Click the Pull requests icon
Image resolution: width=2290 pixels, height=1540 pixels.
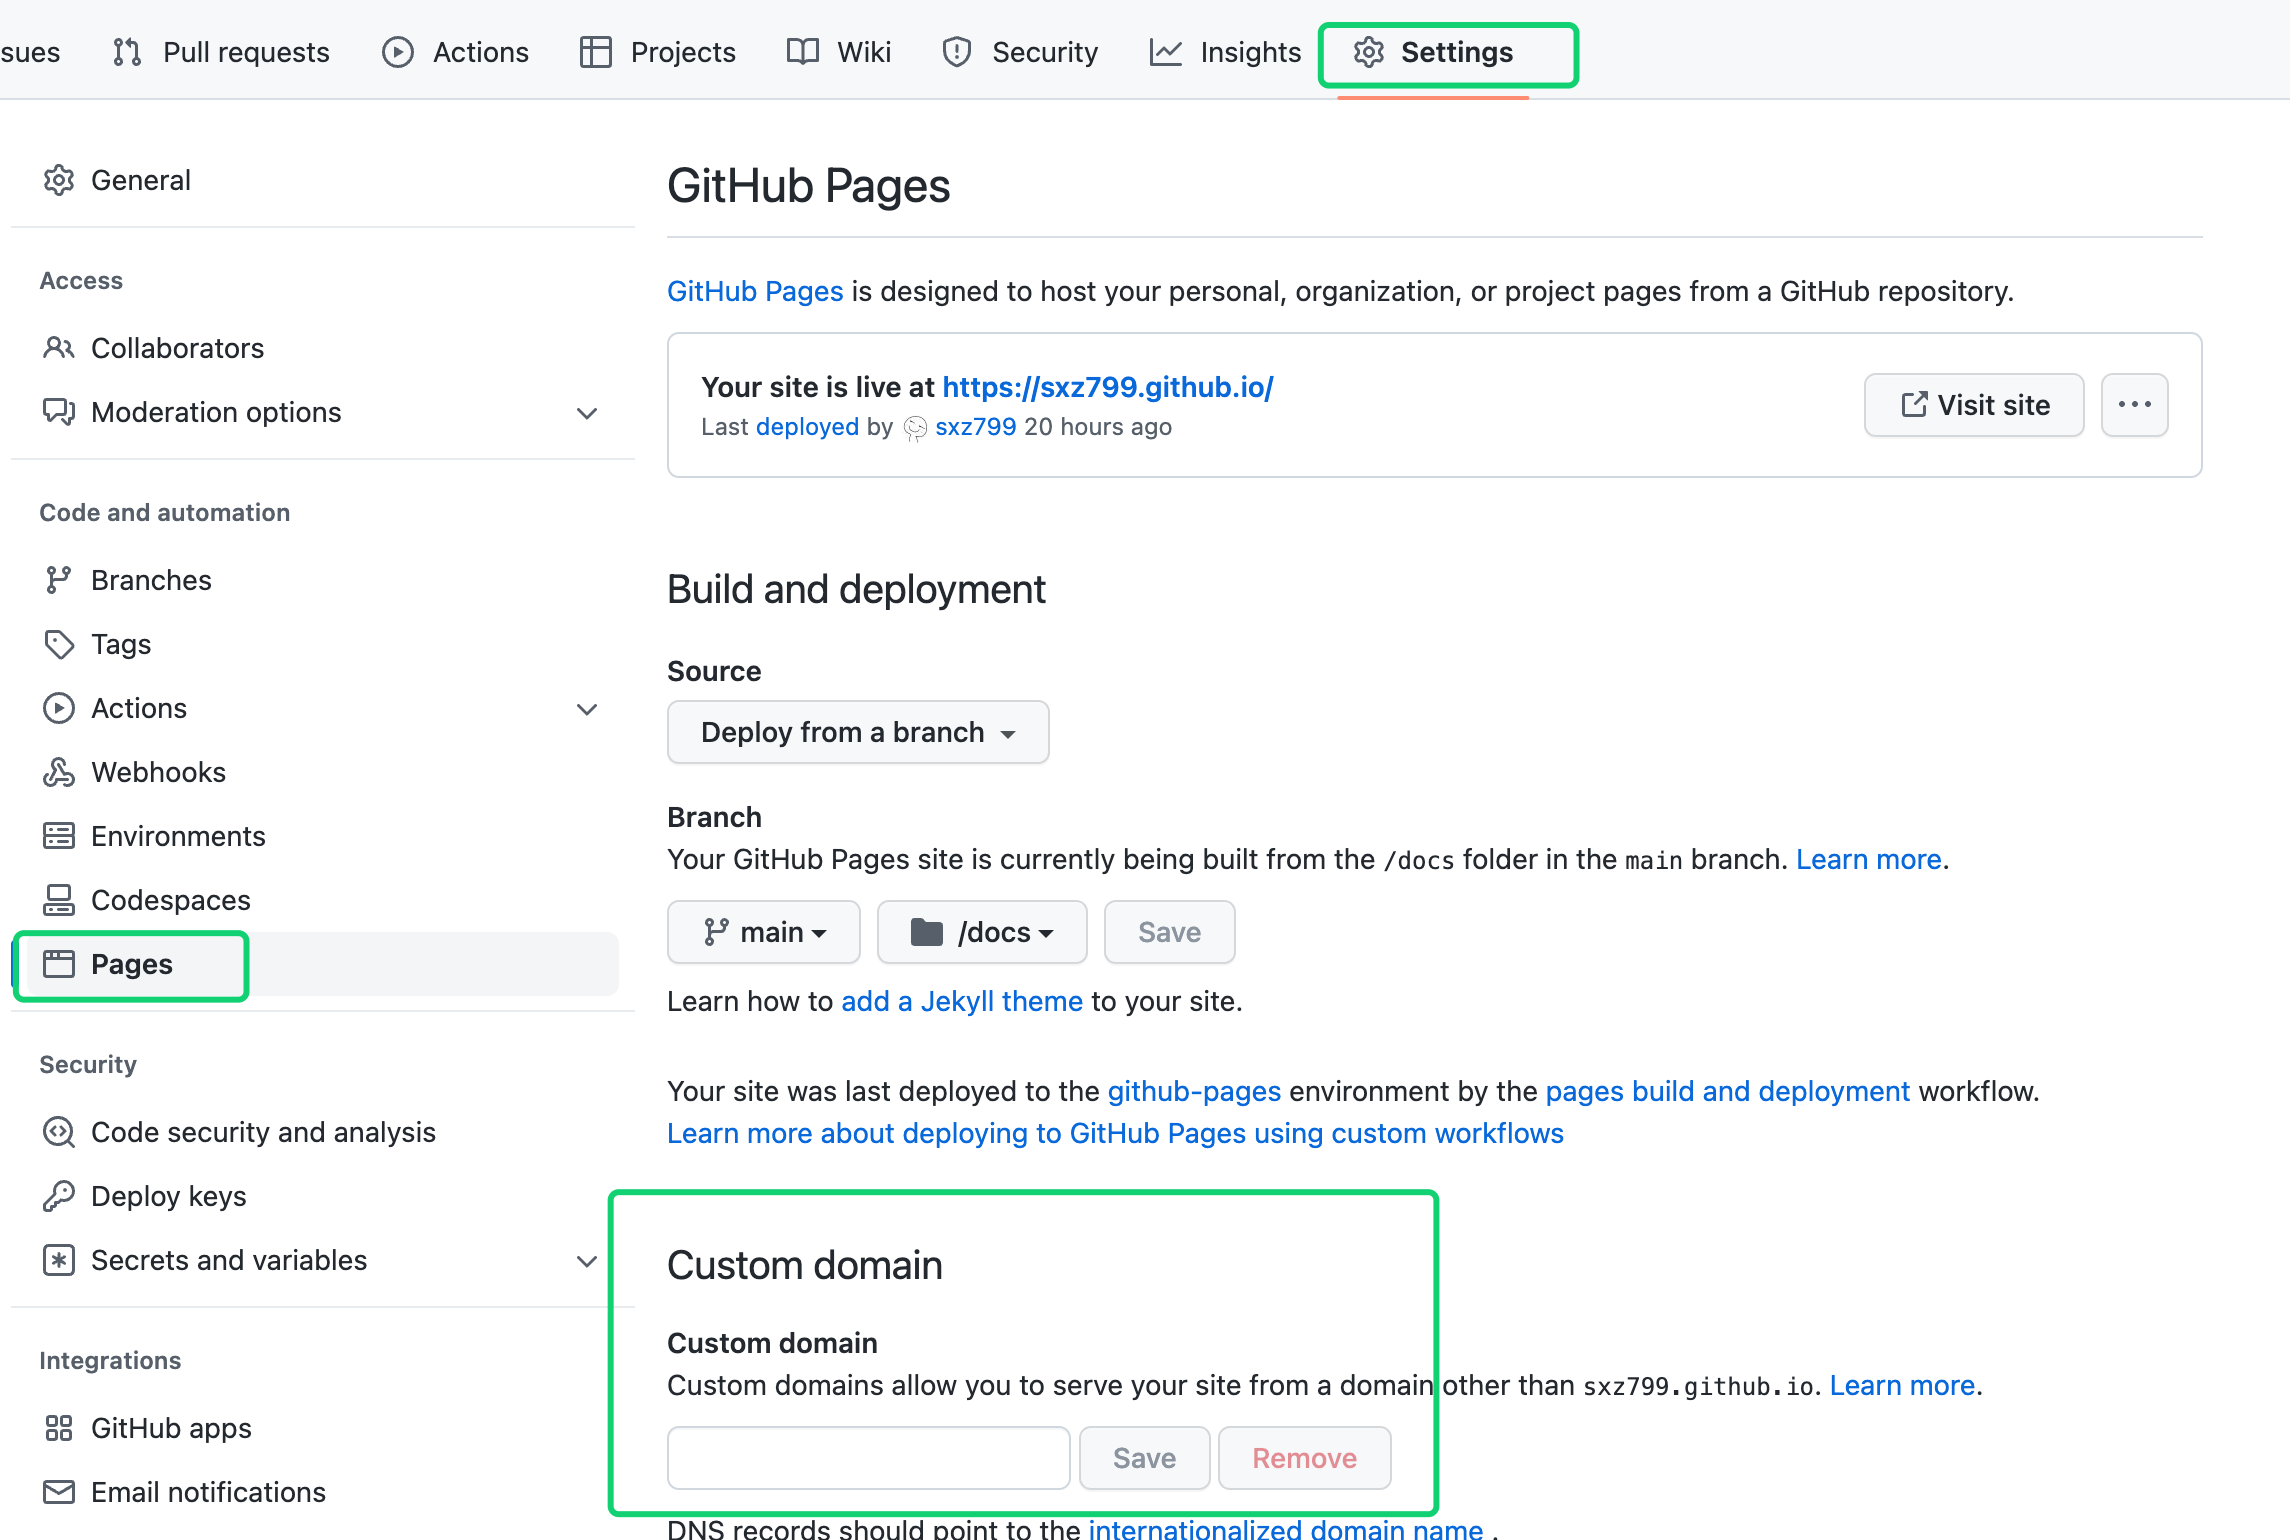127,52
